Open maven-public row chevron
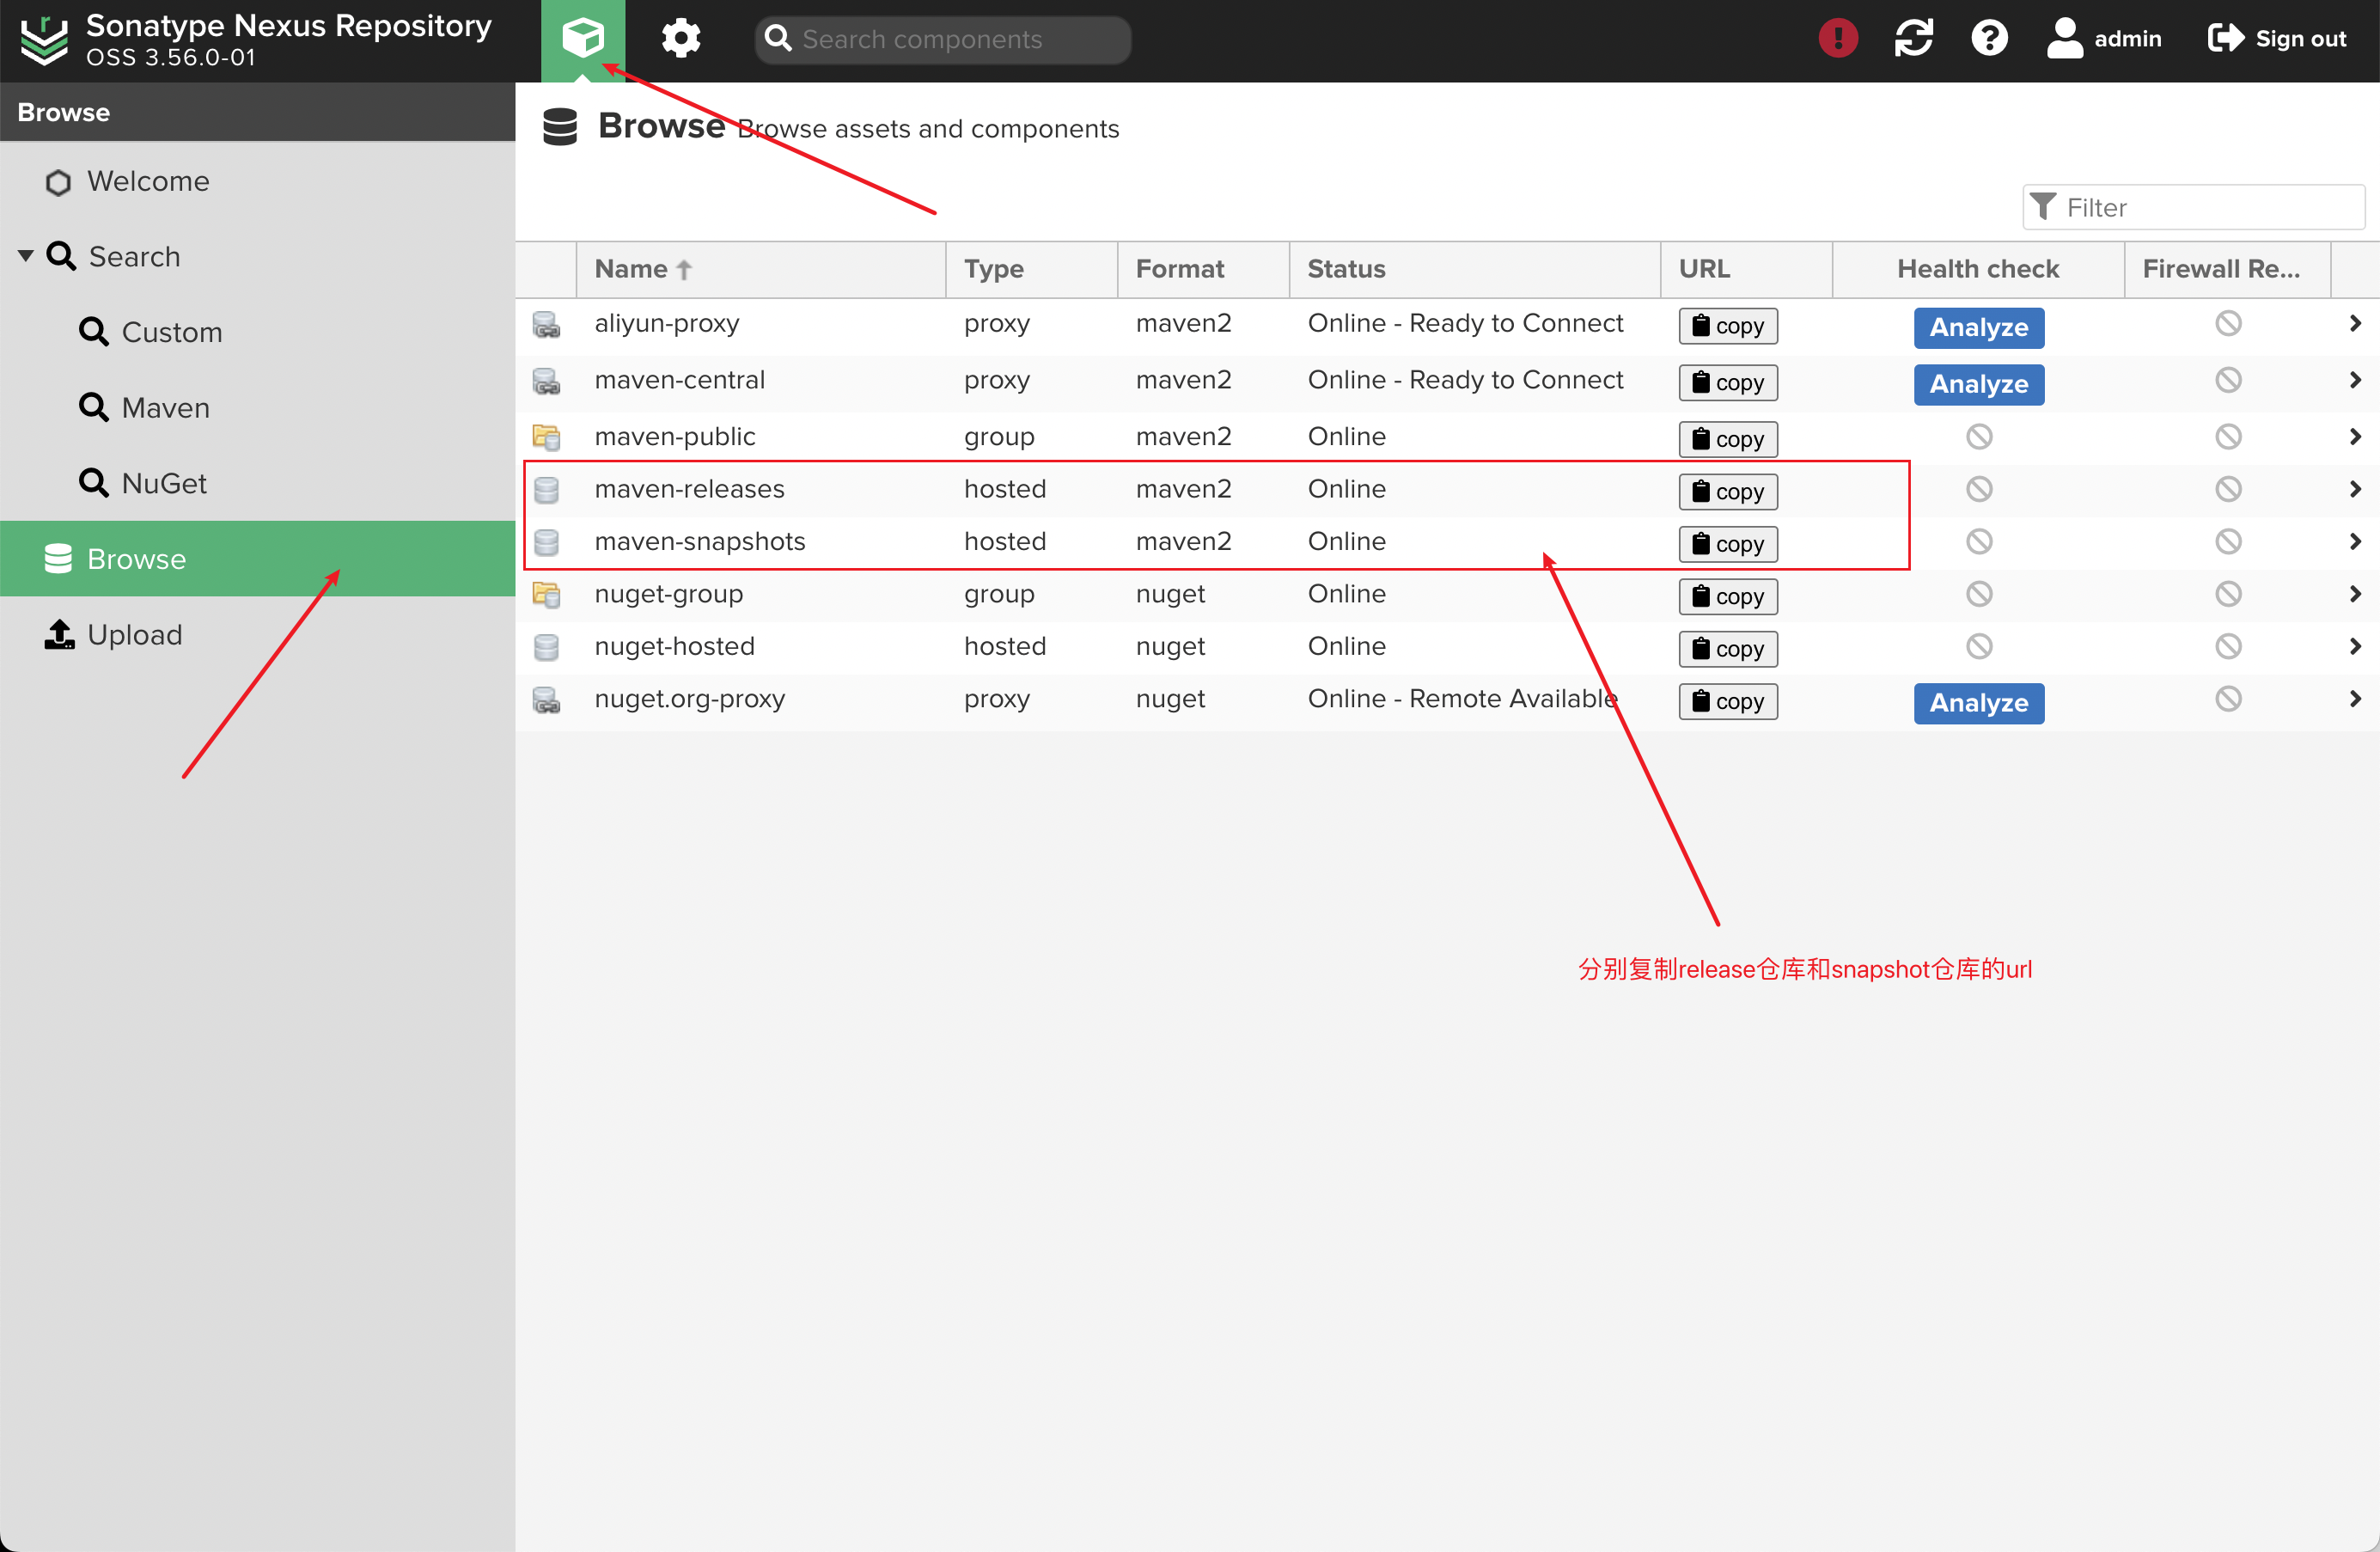The image size is (2380, 1552). click(x=2355, y=436)
